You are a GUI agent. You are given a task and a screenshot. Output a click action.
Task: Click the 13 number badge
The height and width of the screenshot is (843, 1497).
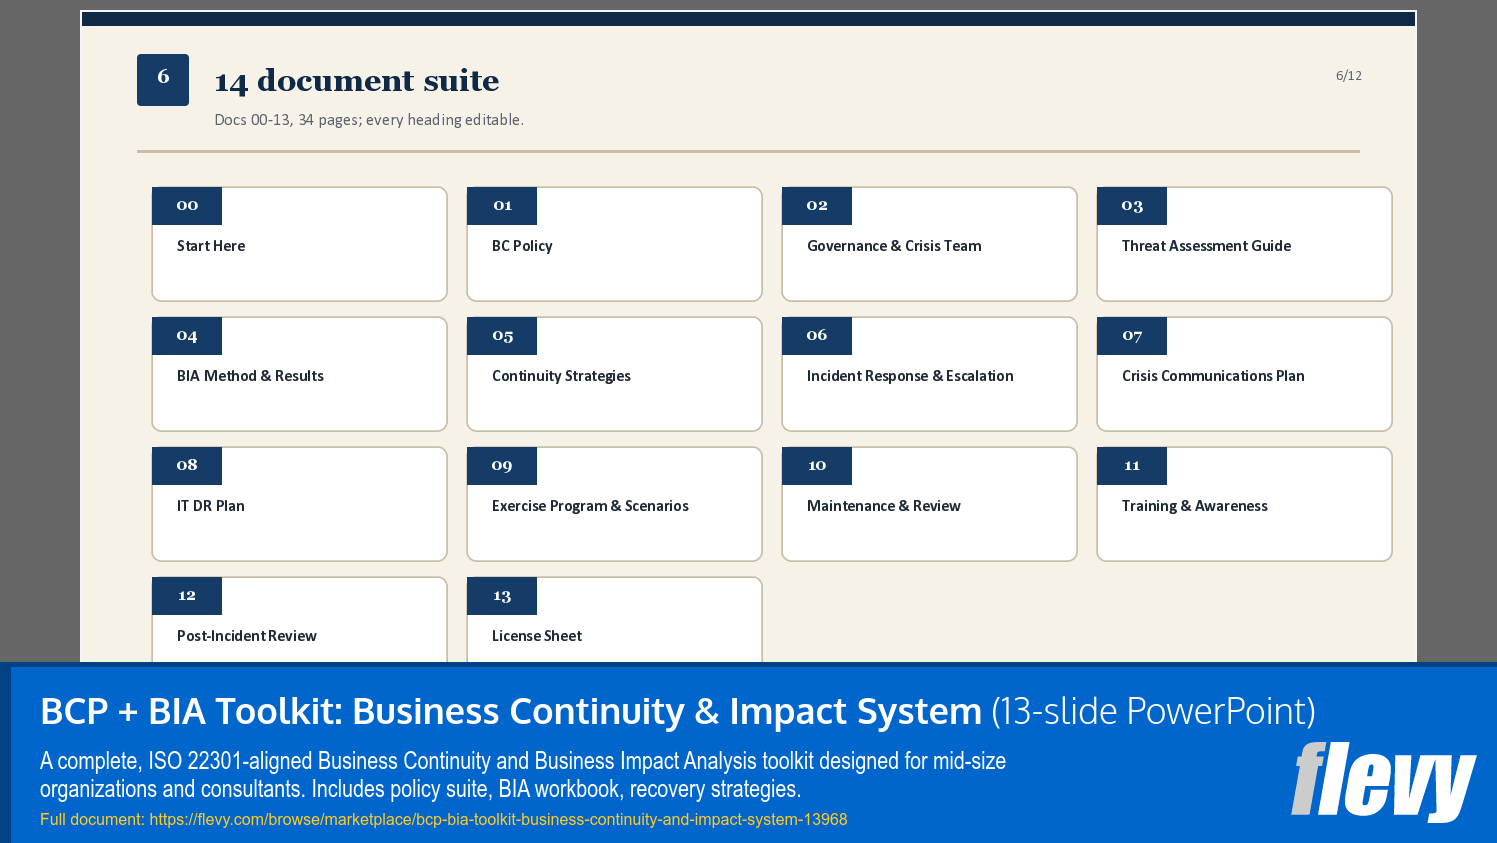pyautogui.click(x=502, y=596)
